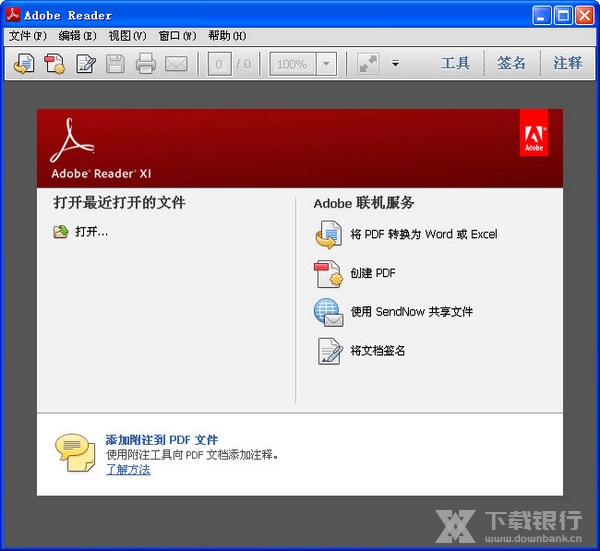Click the save floppy disk toolbar icon
The image size is (600, 551).
[115, 63]
